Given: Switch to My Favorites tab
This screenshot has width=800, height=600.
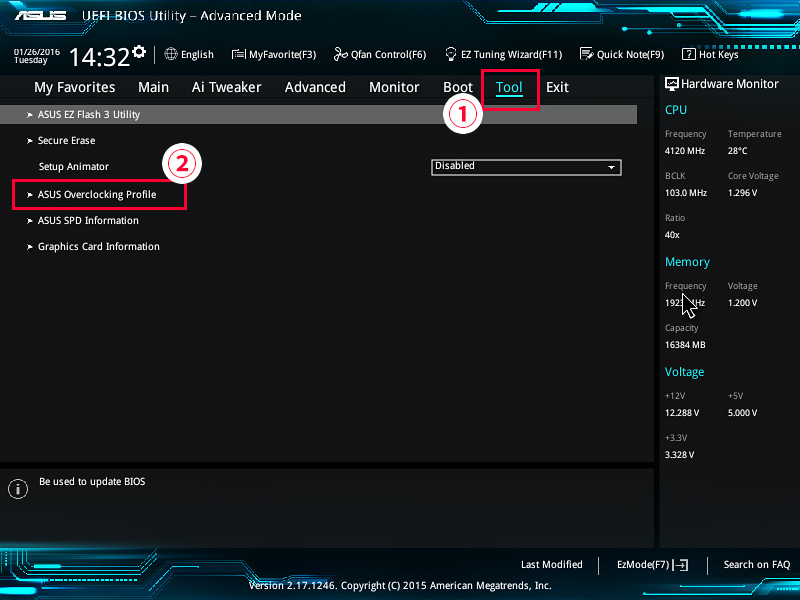Looking at the screenshot, I should [x=74, y=87].
